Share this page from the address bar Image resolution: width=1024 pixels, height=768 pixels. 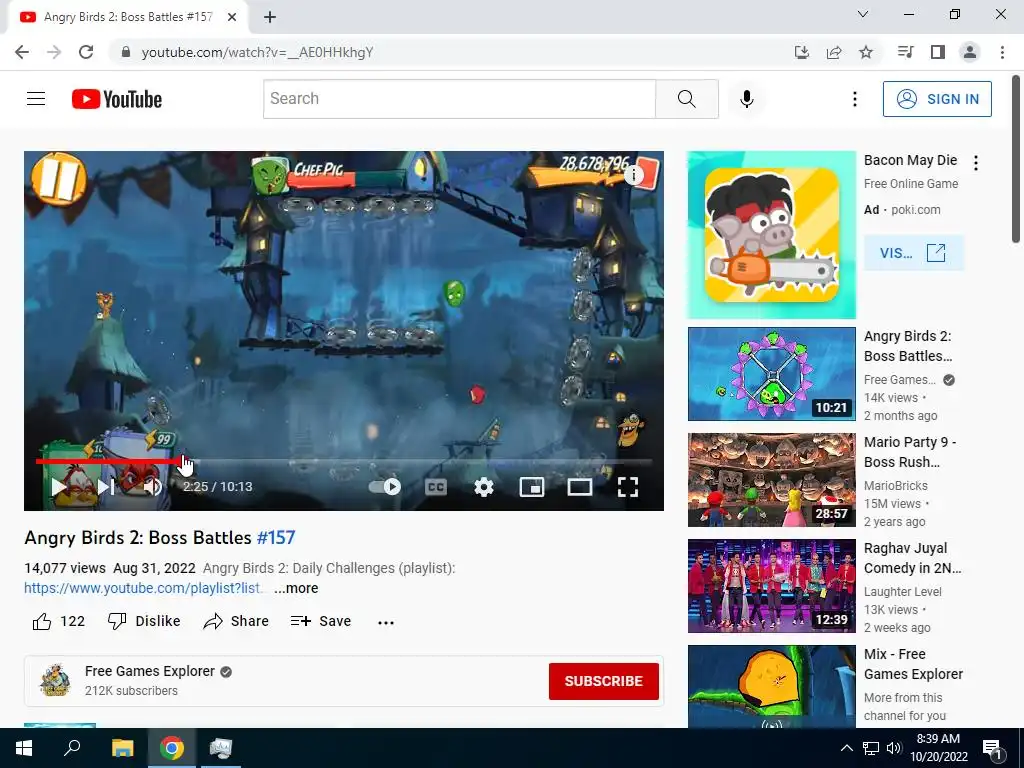[834, 52]
